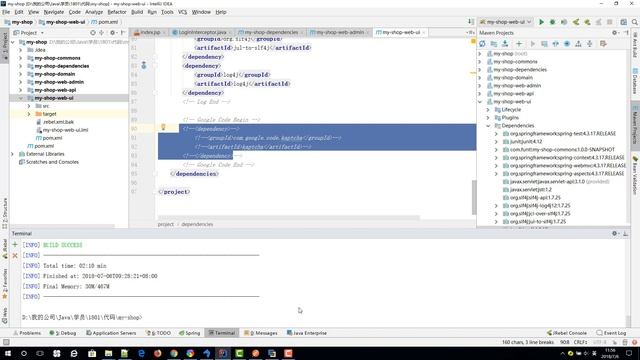Toggle Maven Skip Tests Mode
The height and width of the screenshot is (360, 640).
[x=567, y=44]
